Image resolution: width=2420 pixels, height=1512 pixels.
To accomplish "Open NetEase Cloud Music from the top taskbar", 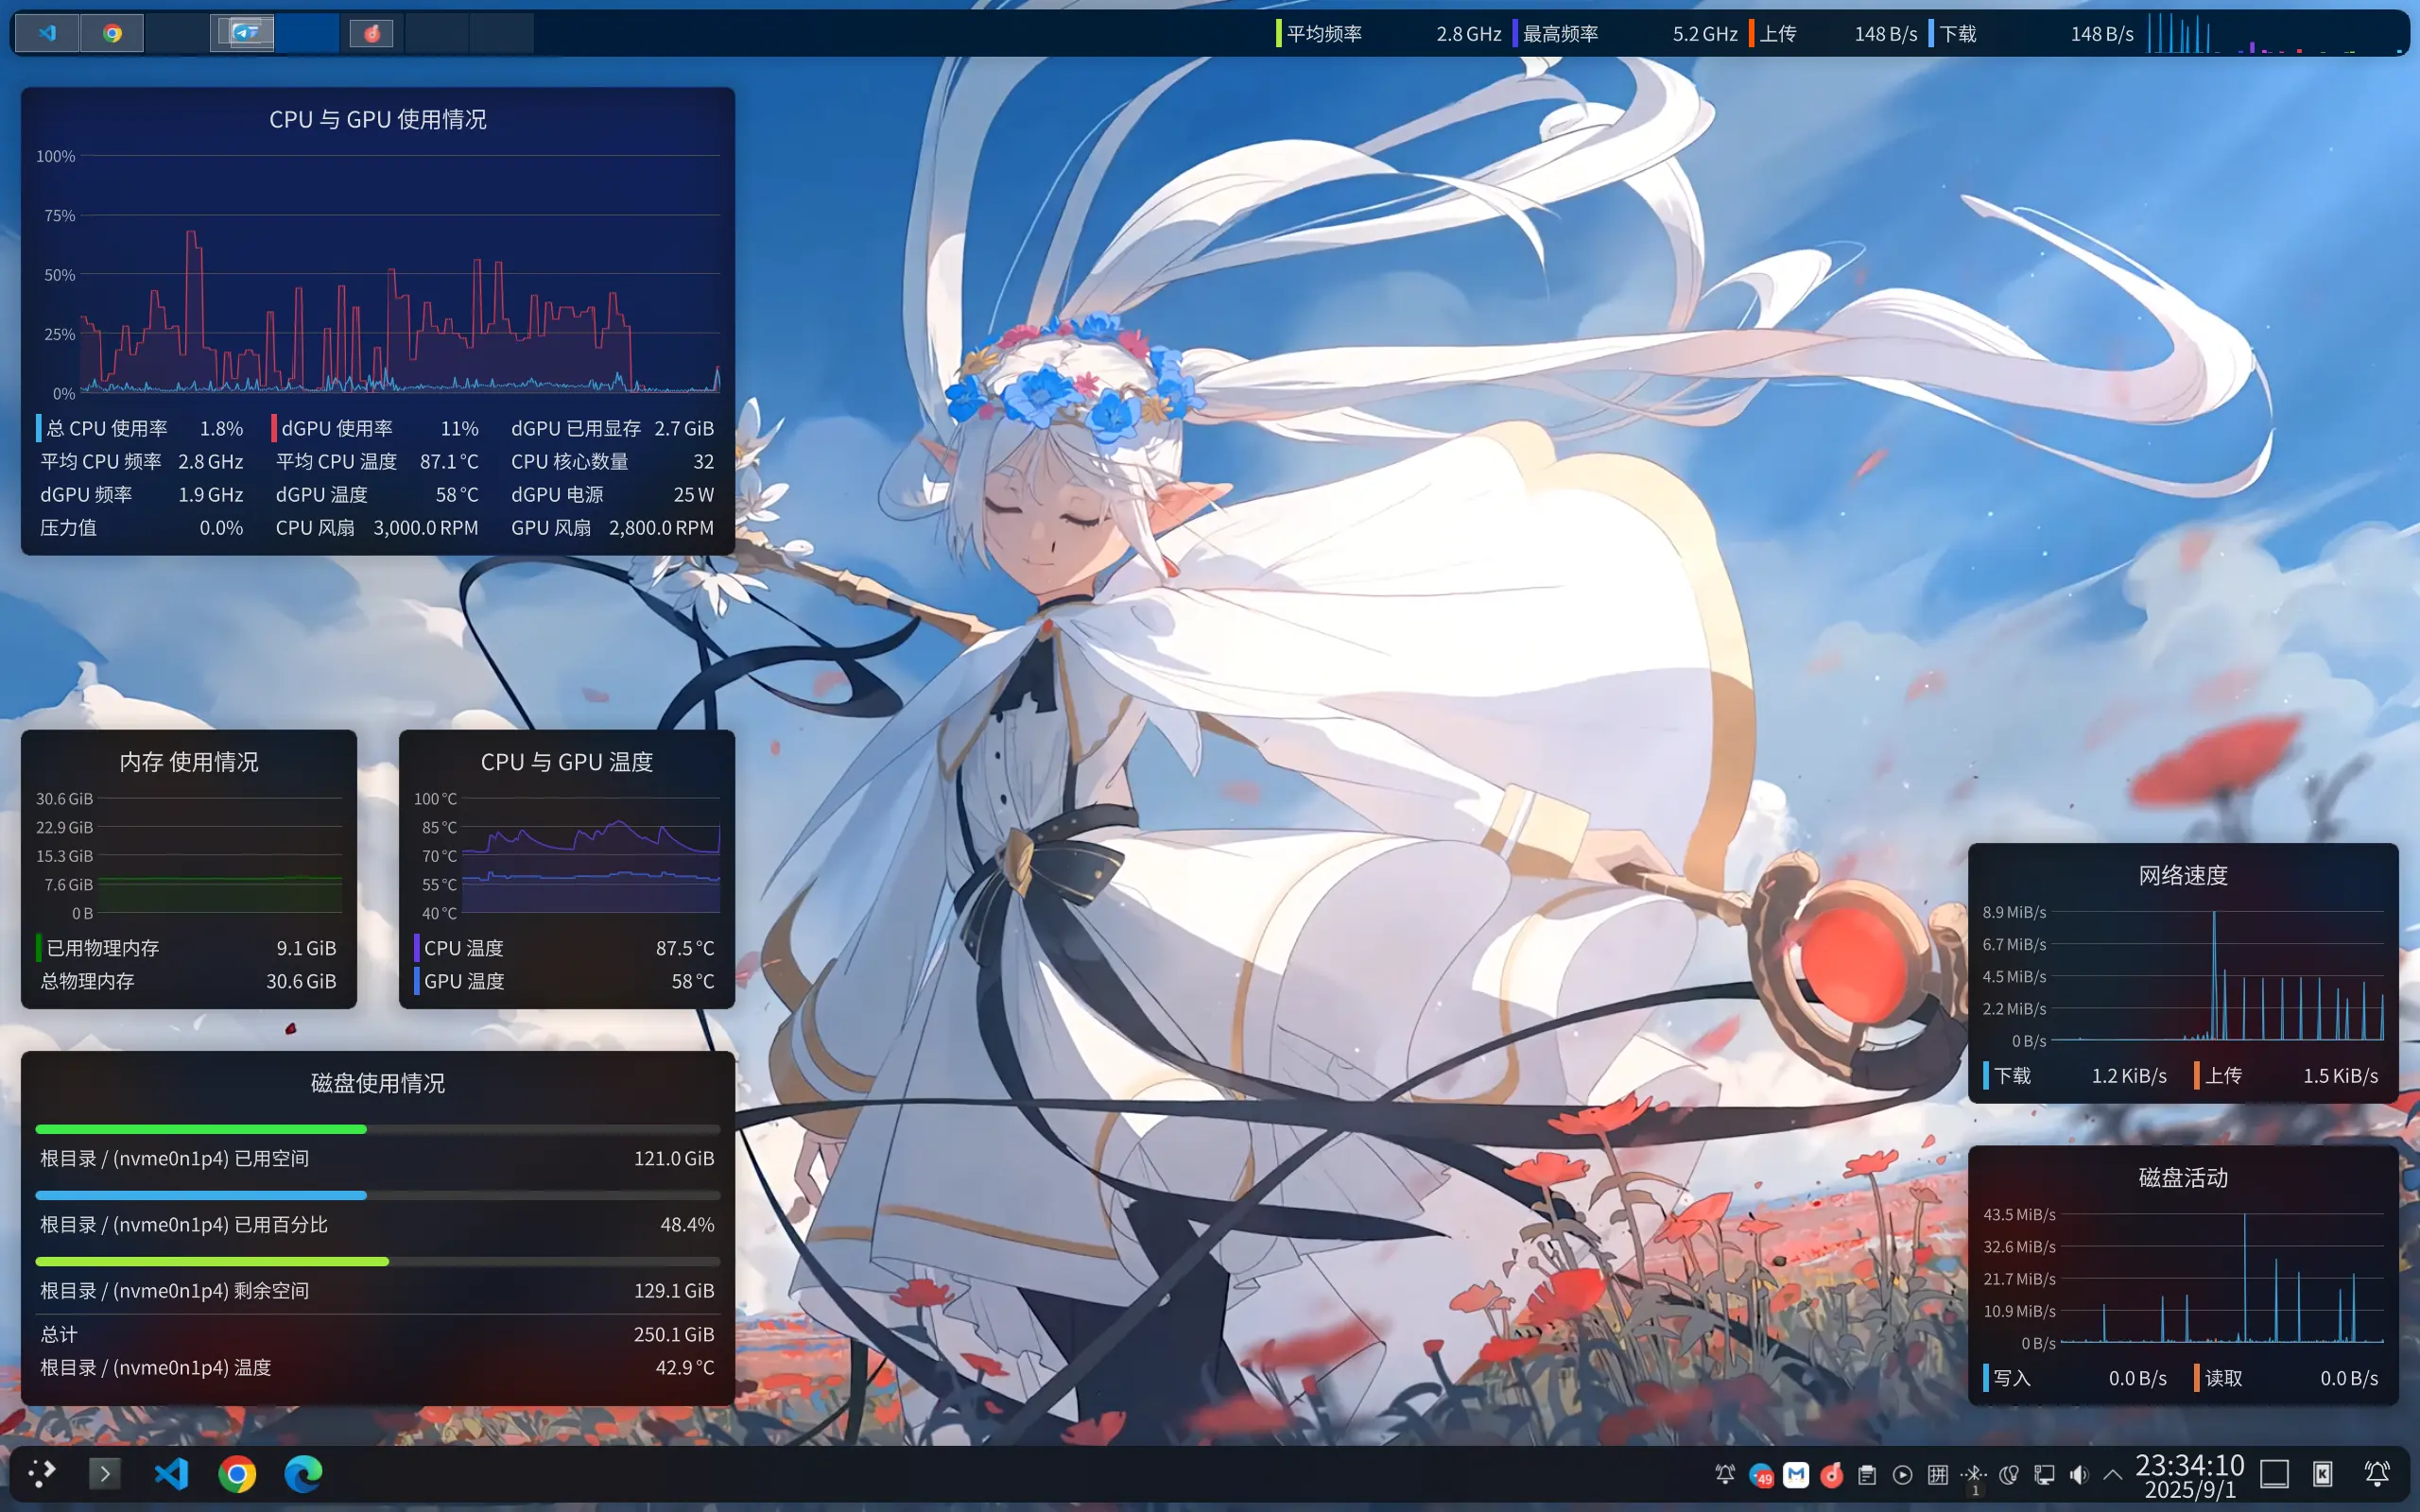I will coord(372,32).
